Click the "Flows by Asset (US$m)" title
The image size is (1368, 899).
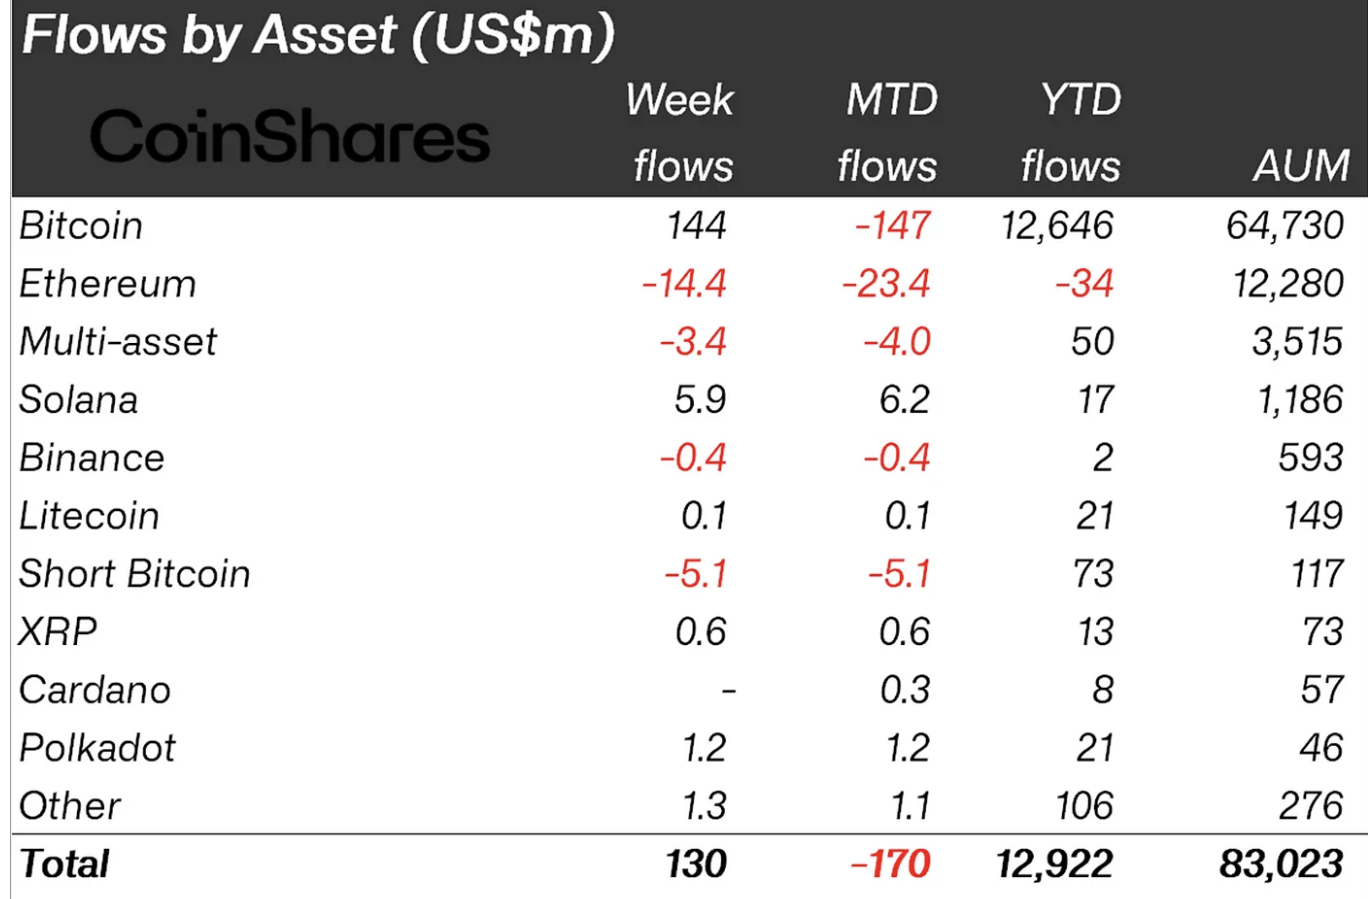tap(318, 36)
